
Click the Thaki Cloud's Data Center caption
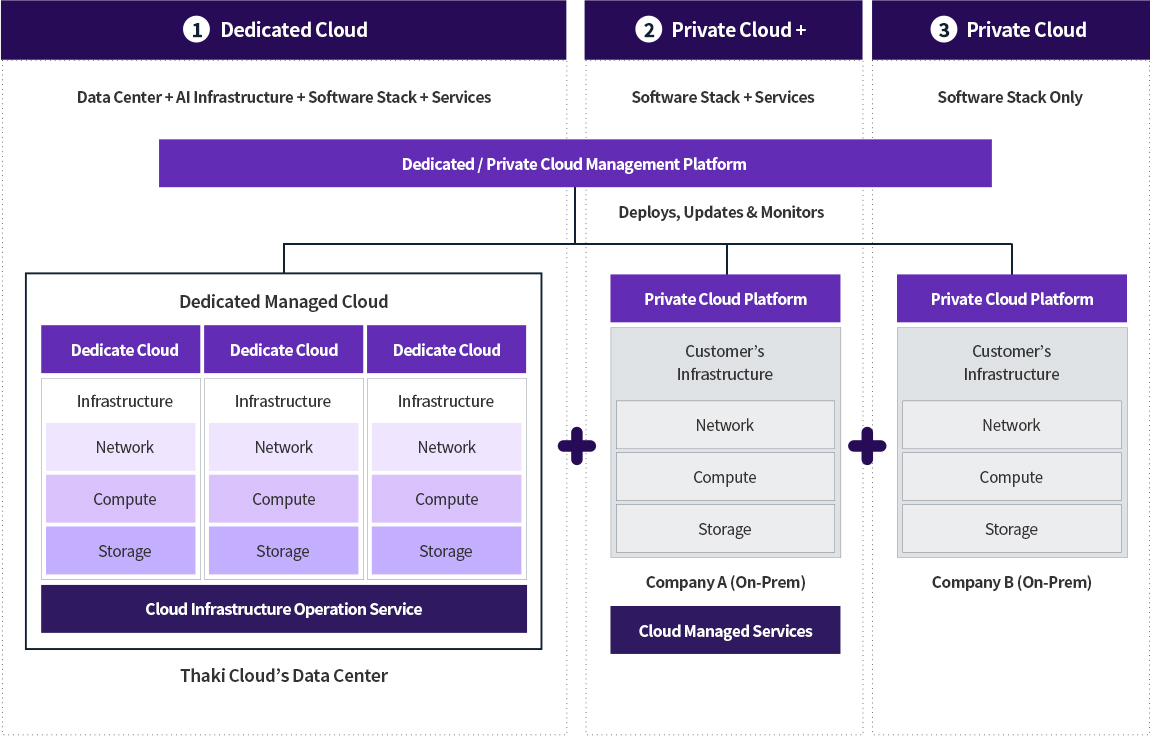point(284,676)
